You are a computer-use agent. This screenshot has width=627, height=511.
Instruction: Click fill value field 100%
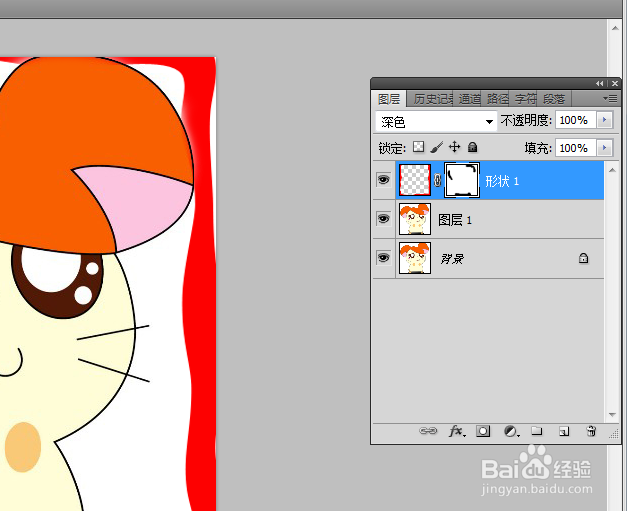click(x=575, y=148)
